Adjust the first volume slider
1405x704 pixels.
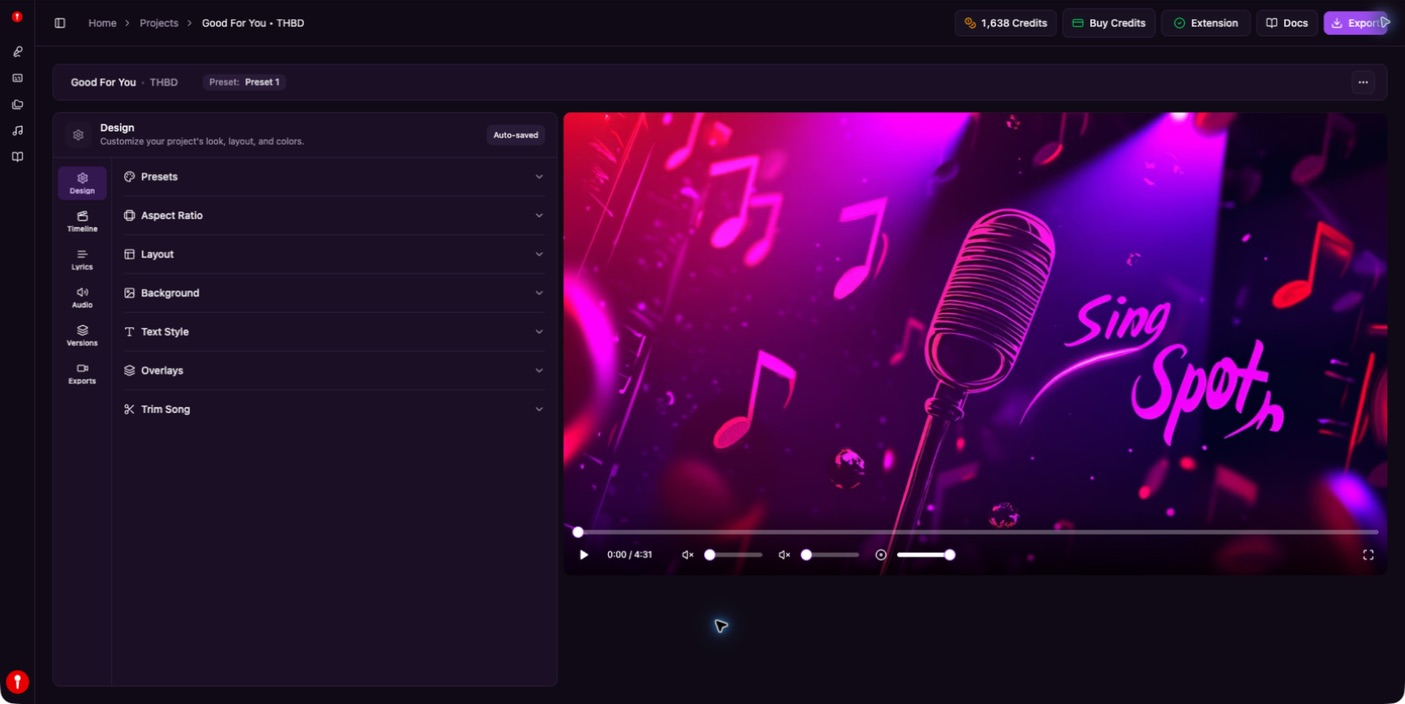pos(733,555)
